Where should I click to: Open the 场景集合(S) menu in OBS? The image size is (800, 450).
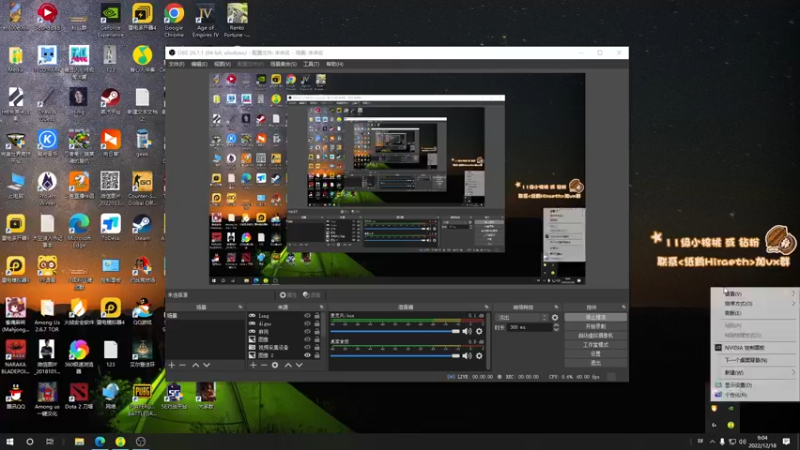pos(283,64)
